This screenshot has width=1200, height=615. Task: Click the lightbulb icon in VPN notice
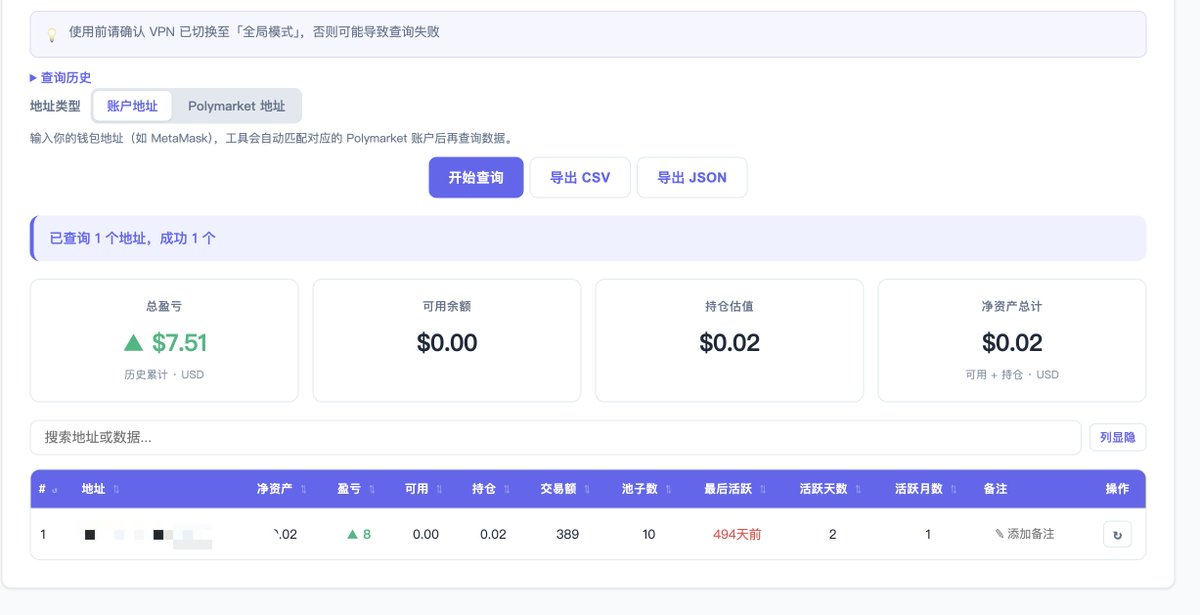[52, 34]
